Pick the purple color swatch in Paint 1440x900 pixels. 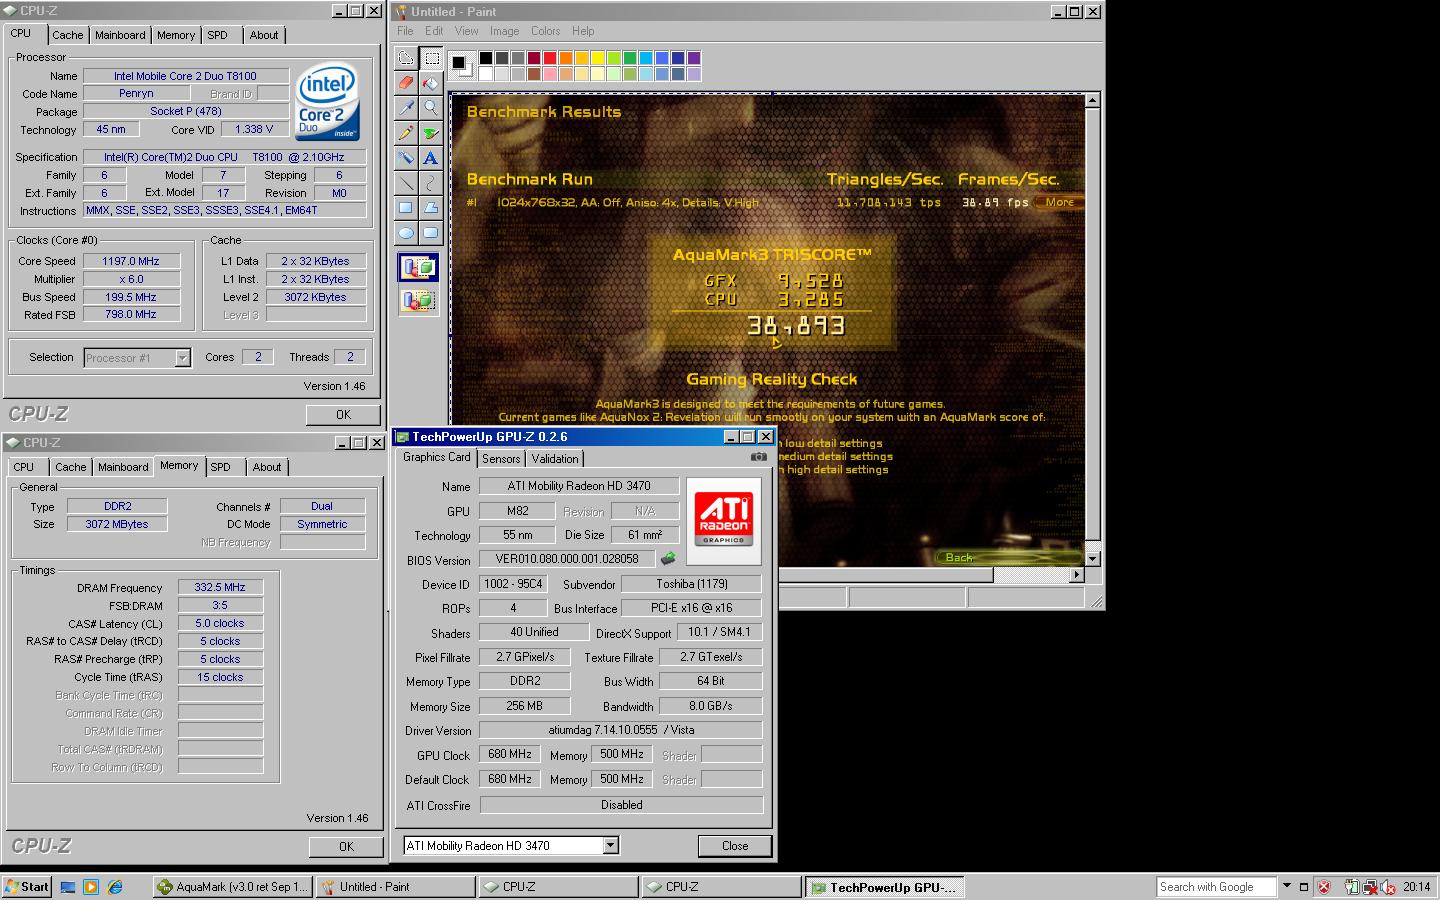(694, 58)
